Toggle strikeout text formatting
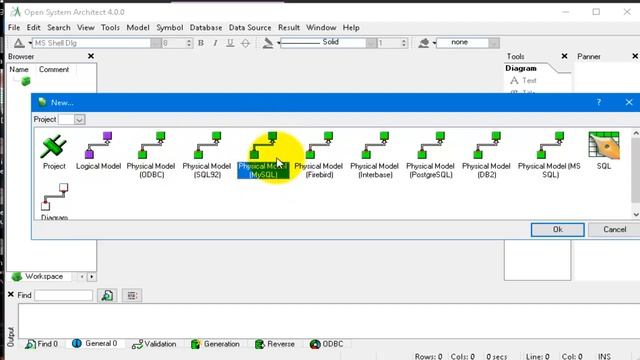 pos(245,43)
